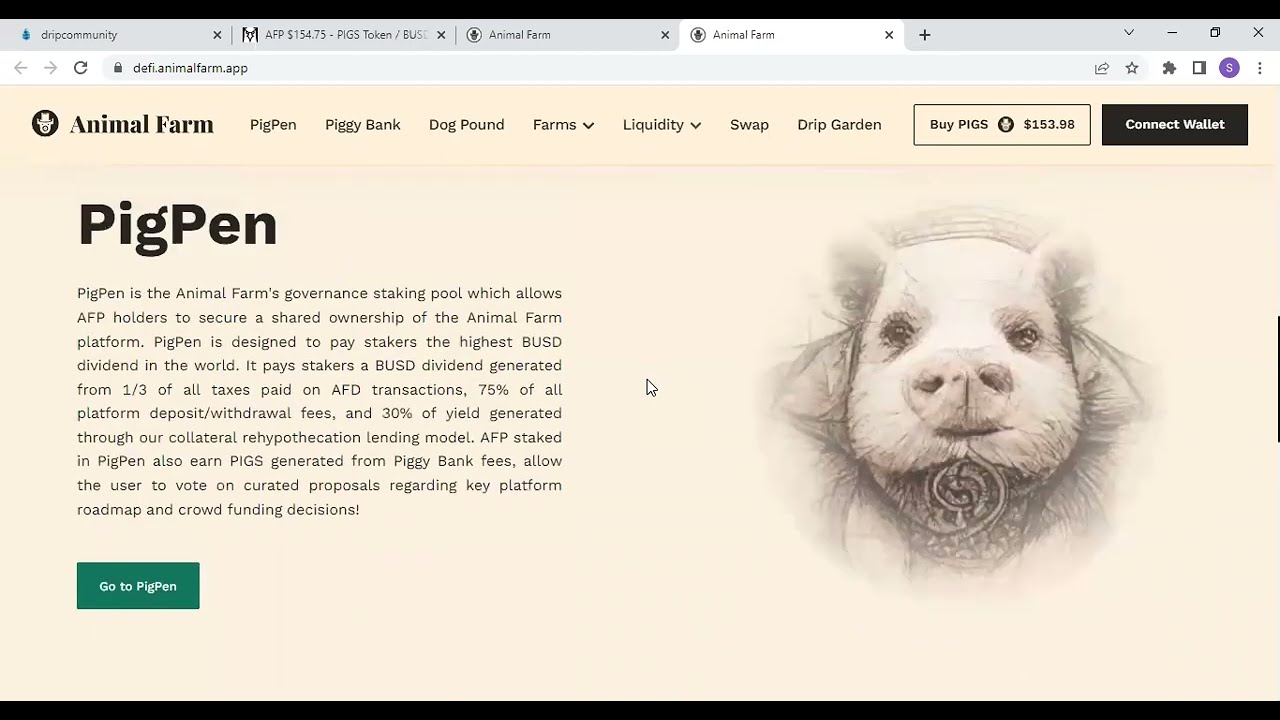Click the pig illustration image
The image size is (1280, 720).
click(960, 400)
